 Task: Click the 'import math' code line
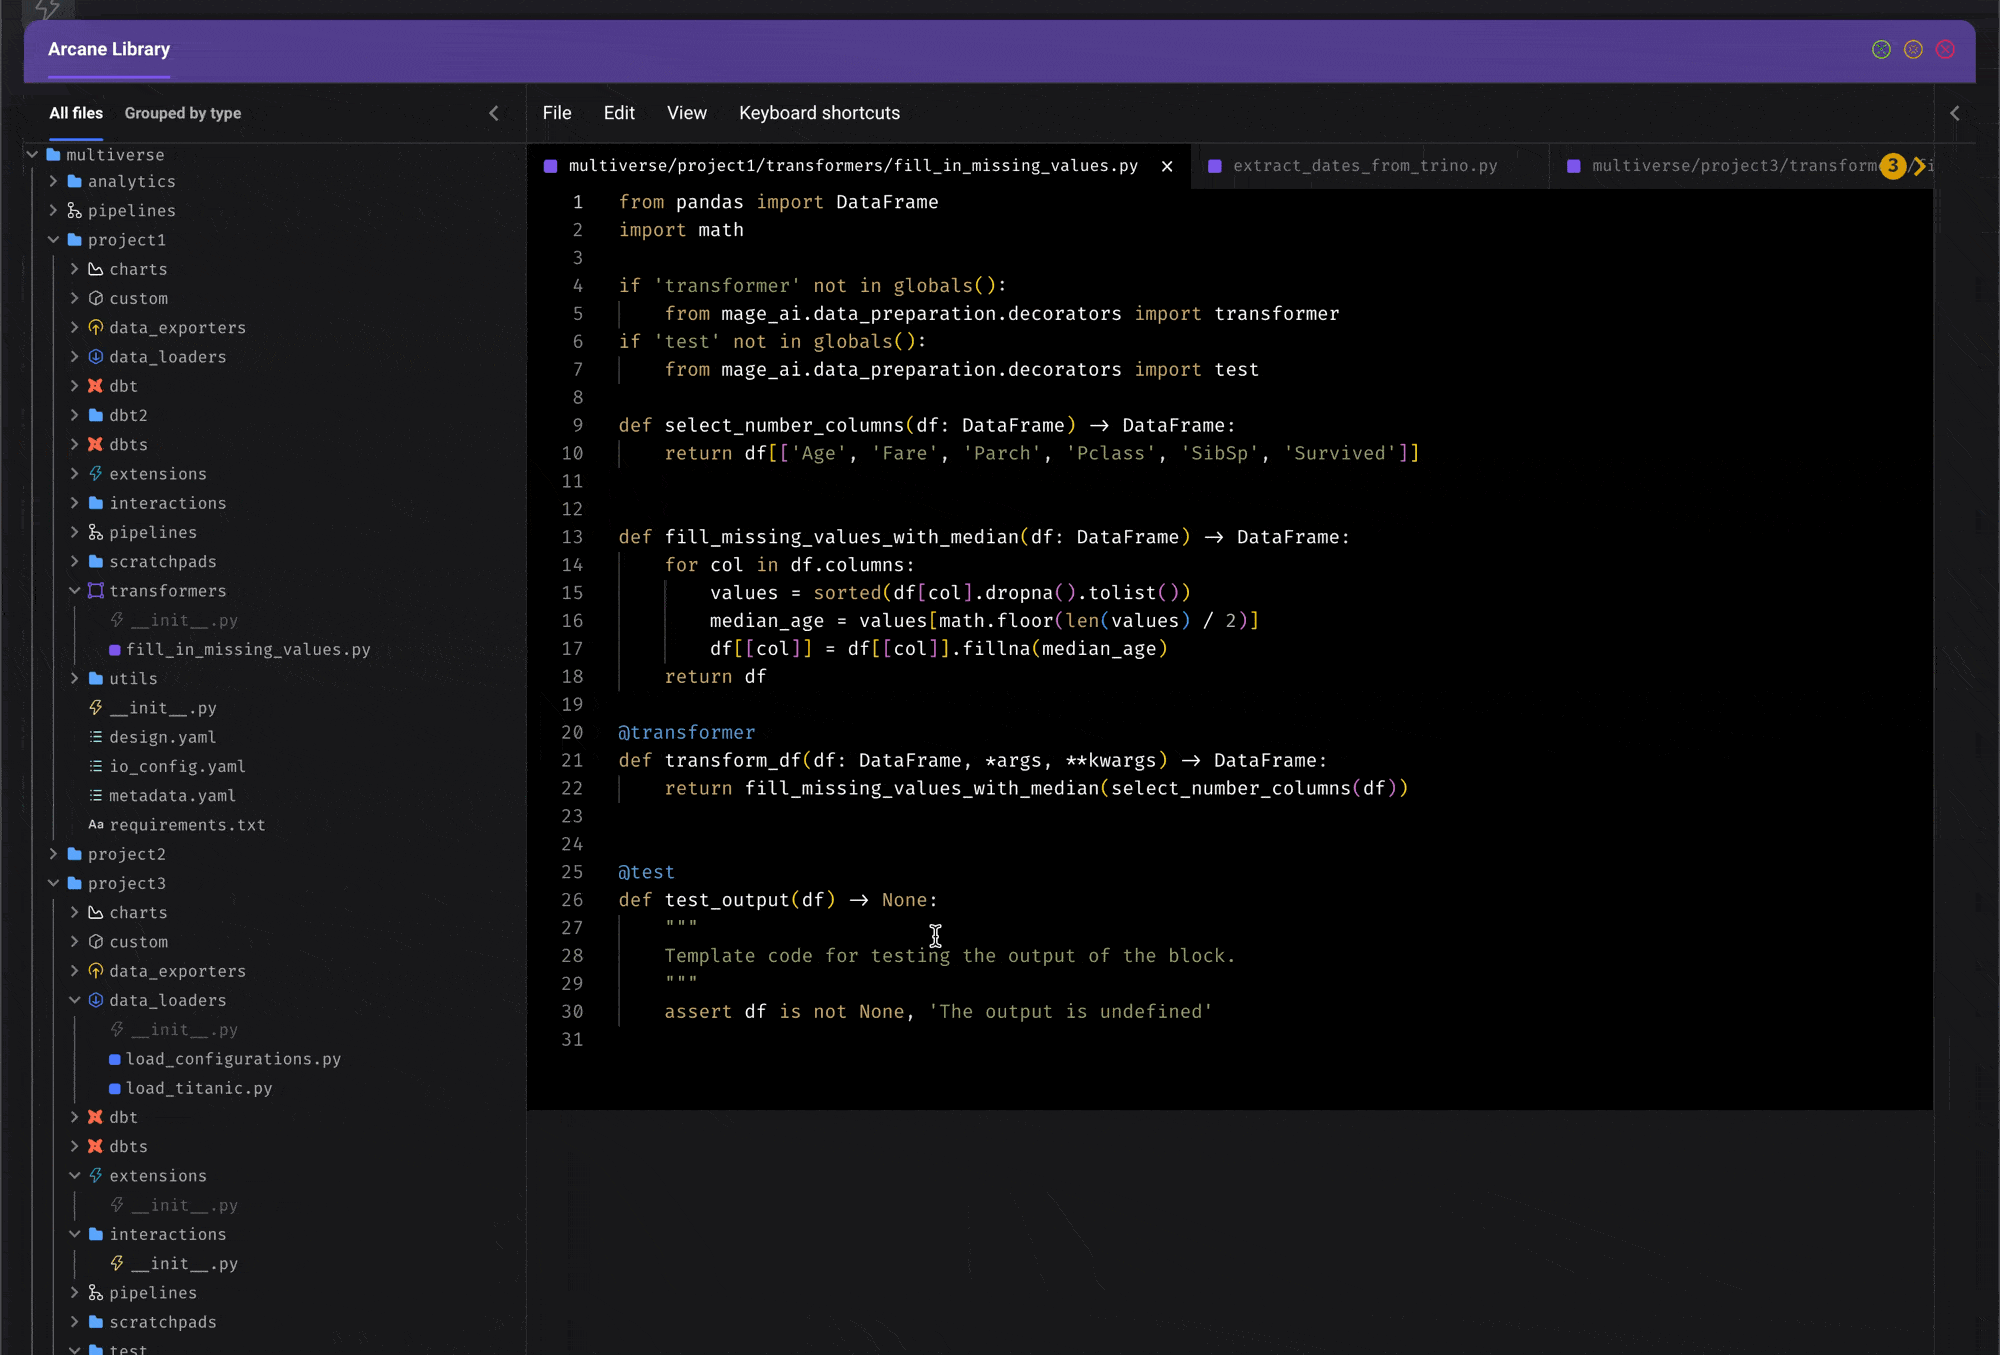pyautogui.click(x=681, y=230)
